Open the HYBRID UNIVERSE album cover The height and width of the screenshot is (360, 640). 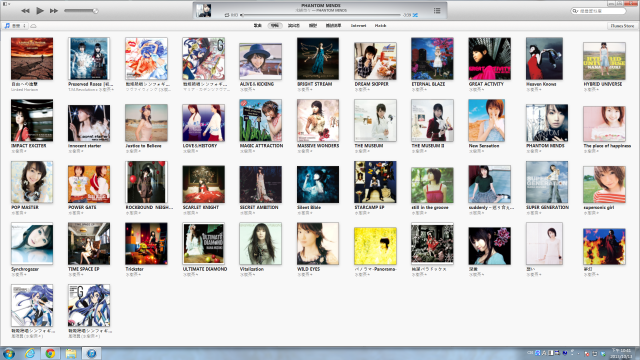(x=604, y=61)
